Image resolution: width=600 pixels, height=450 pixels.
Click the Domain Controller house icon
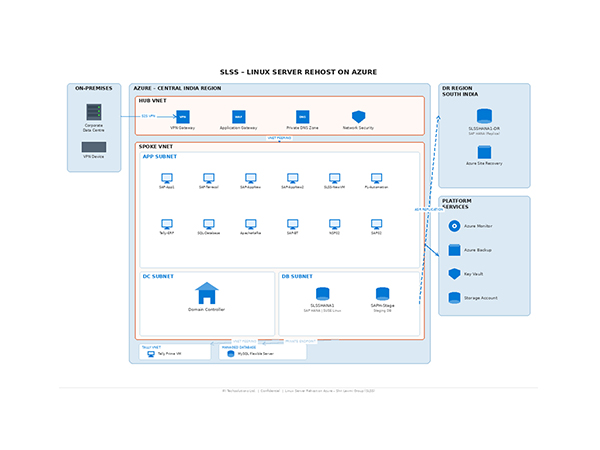point(207,293)
